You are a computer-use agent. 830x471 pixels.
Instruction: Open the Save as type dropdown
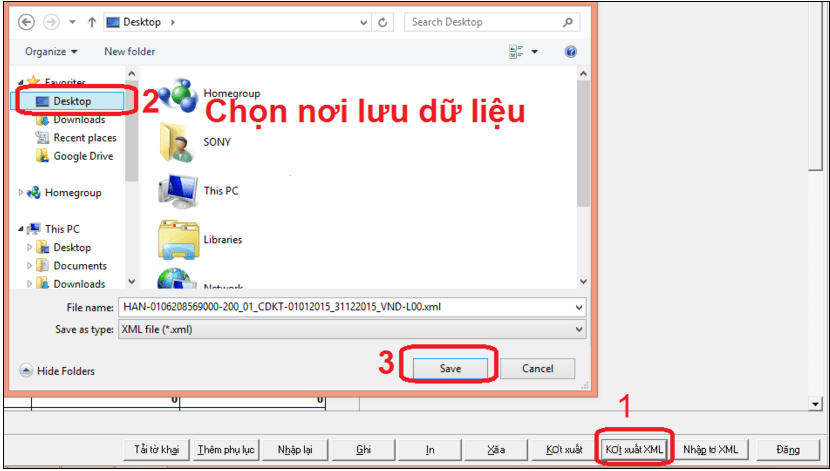point(352,329)
